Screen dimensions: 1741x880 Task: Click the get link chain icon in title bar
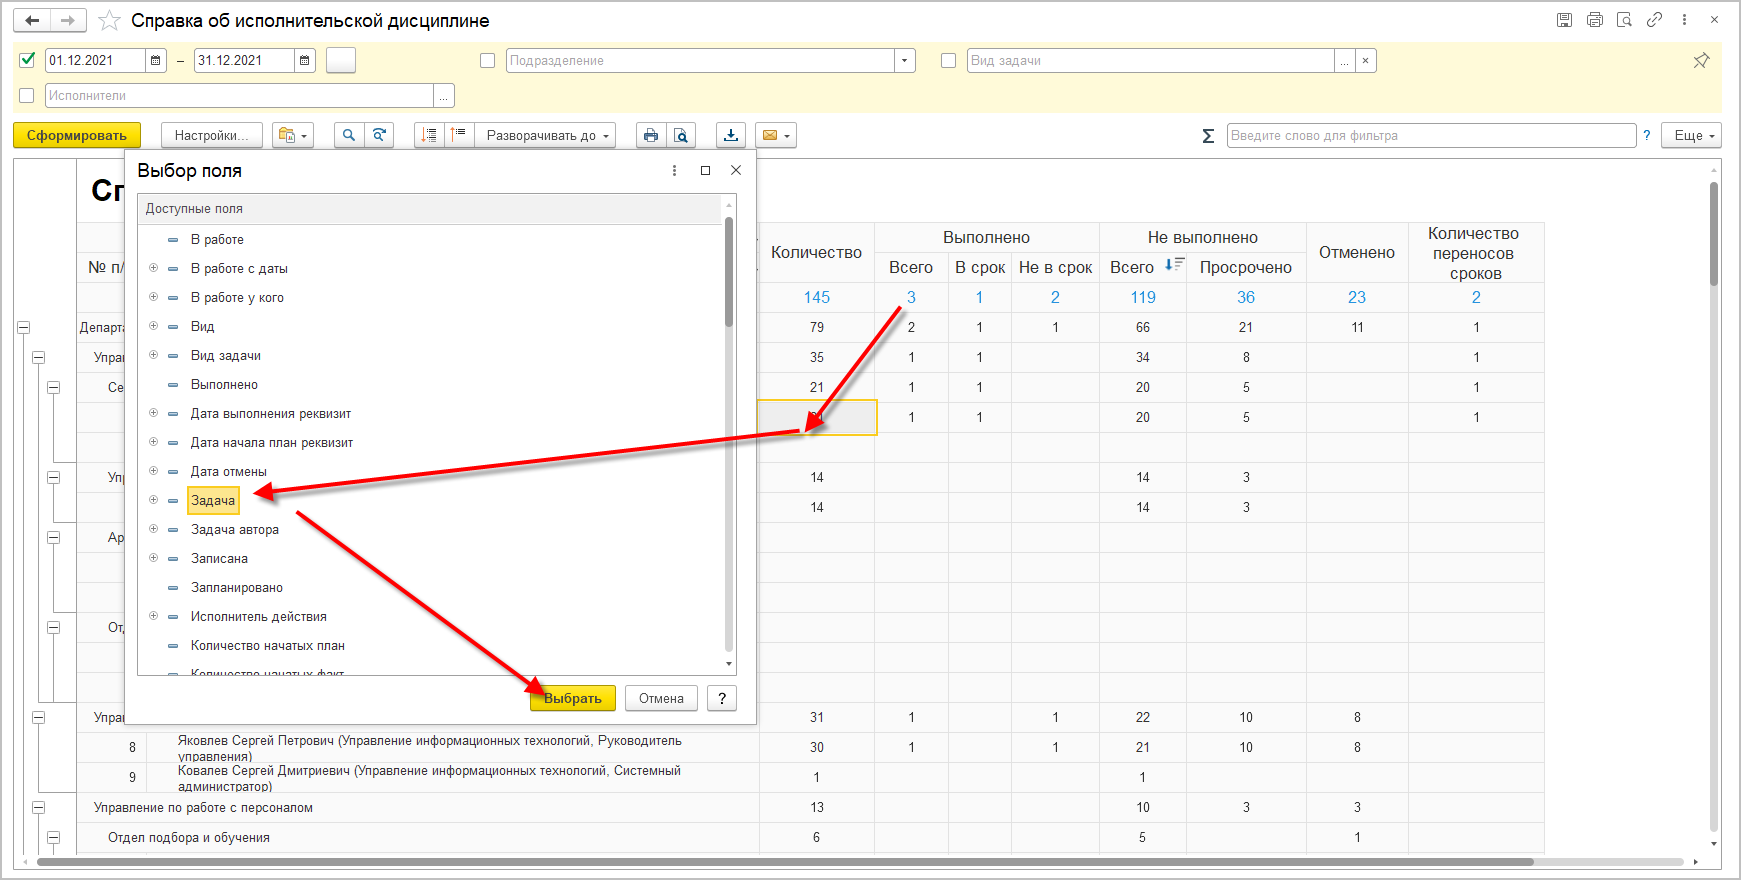tap(1655, 20)
